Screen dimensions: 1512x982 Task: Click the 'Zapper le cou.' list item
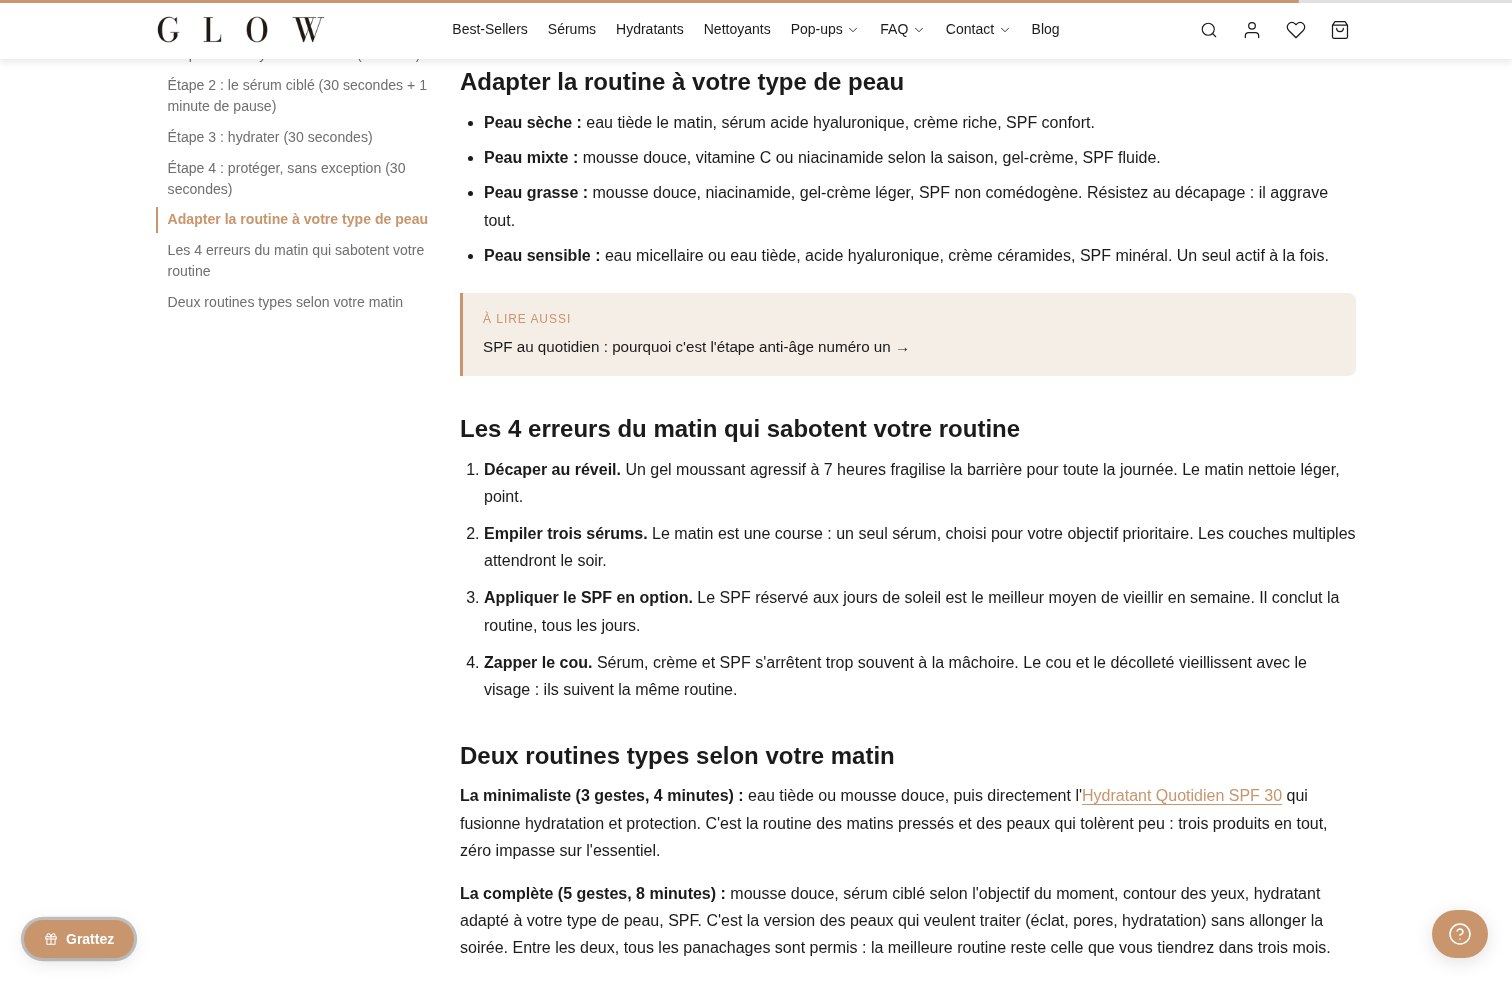[x=538, y=663]
